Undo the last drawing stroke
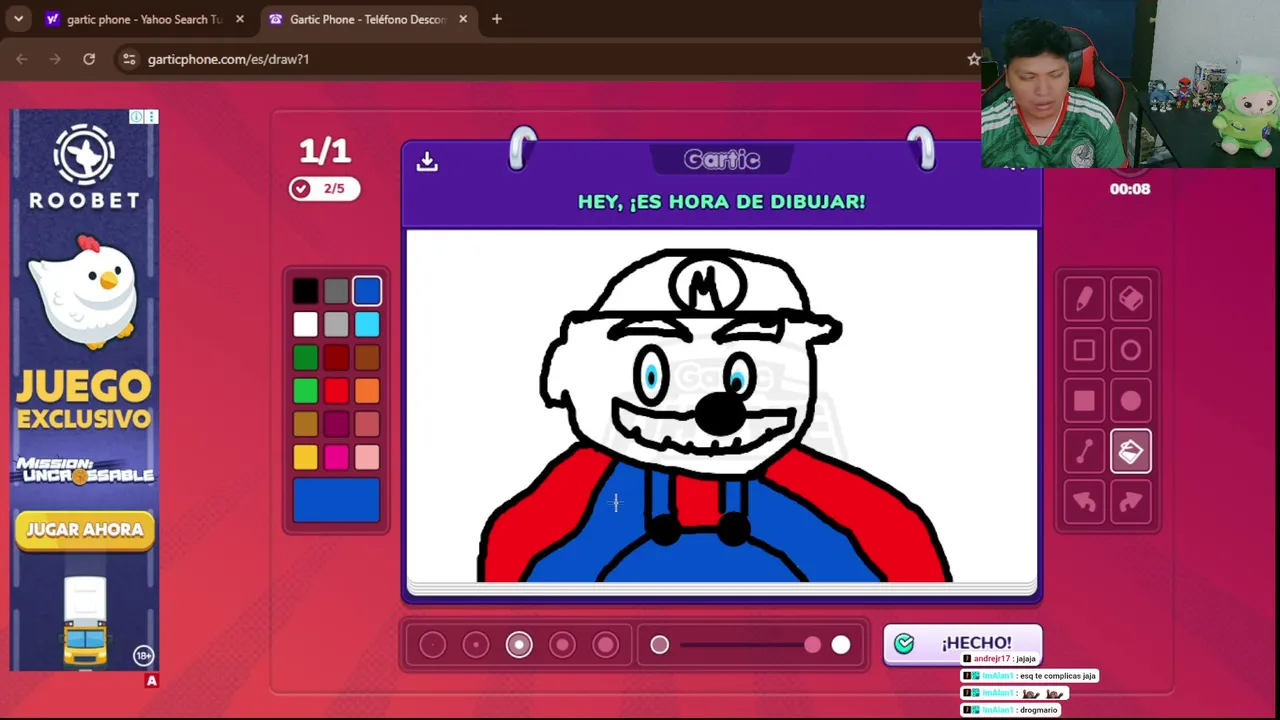Screen dimensions: 1280x720 pyautogui.click(x=1084, y=502)
